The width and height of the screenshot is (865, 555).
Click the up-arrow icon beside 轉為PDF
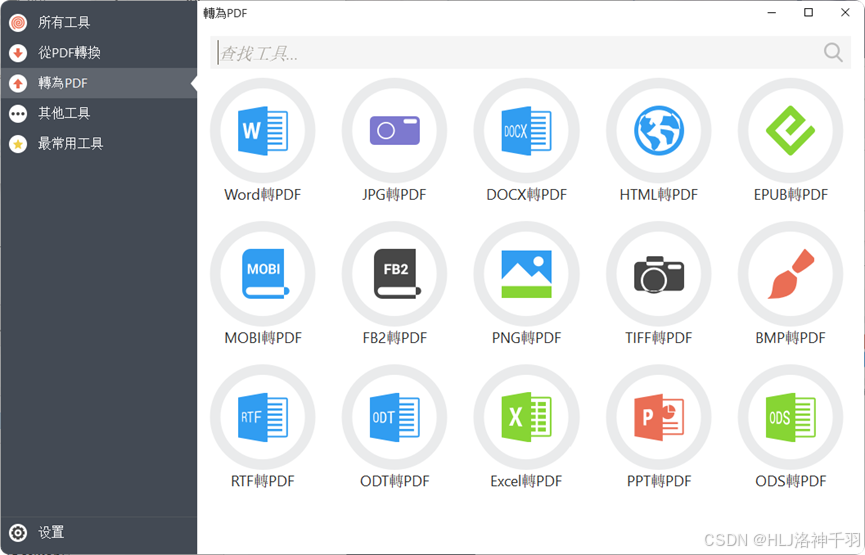point(18,83)
